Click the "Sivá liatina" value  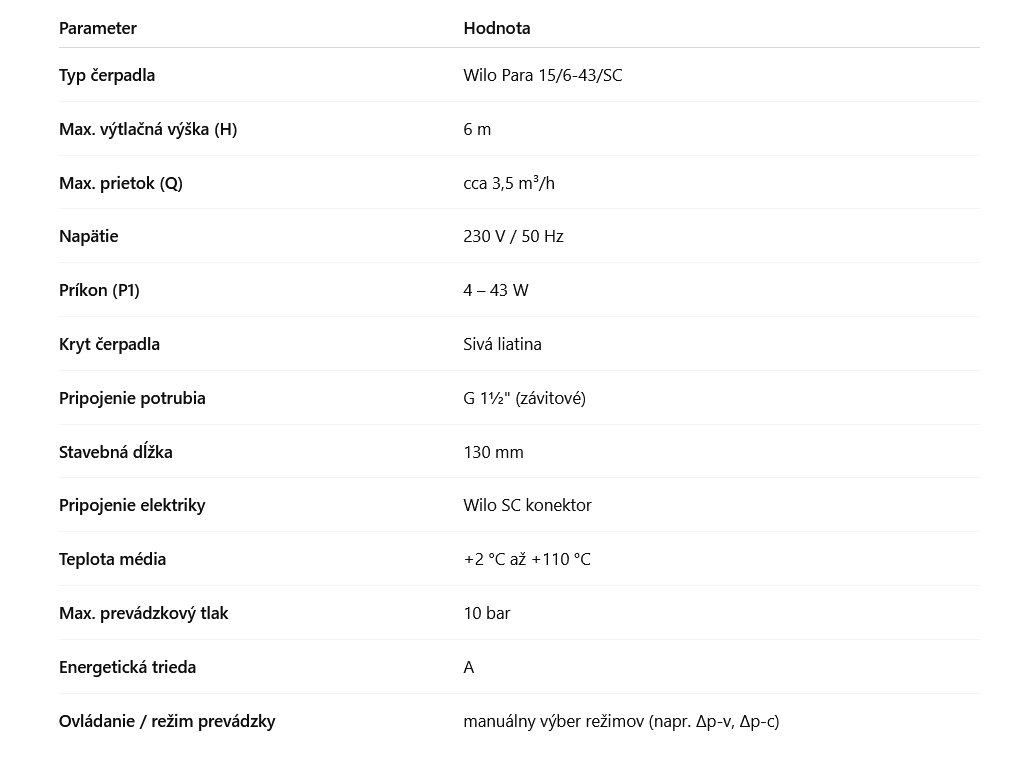(503, 344)
